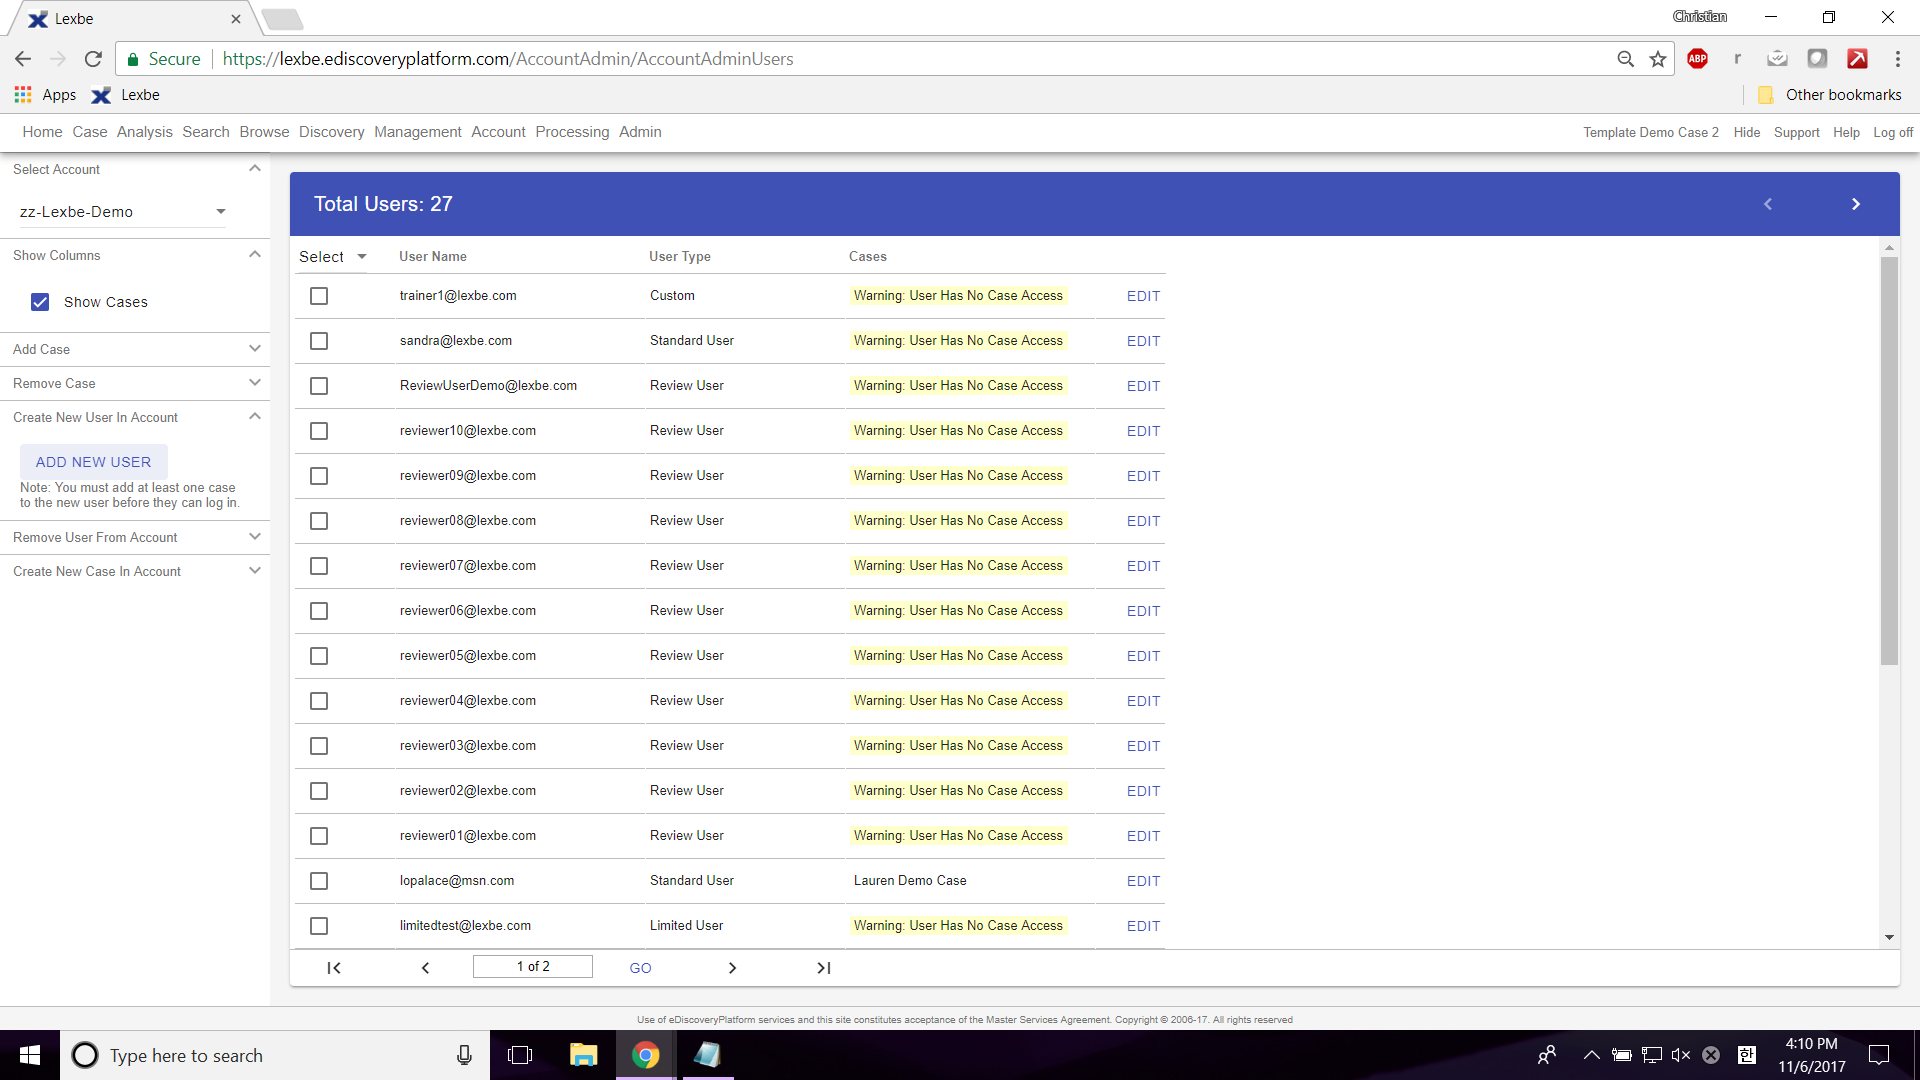
Task: Go to last page of users
Action: click(x=824, y=968)
